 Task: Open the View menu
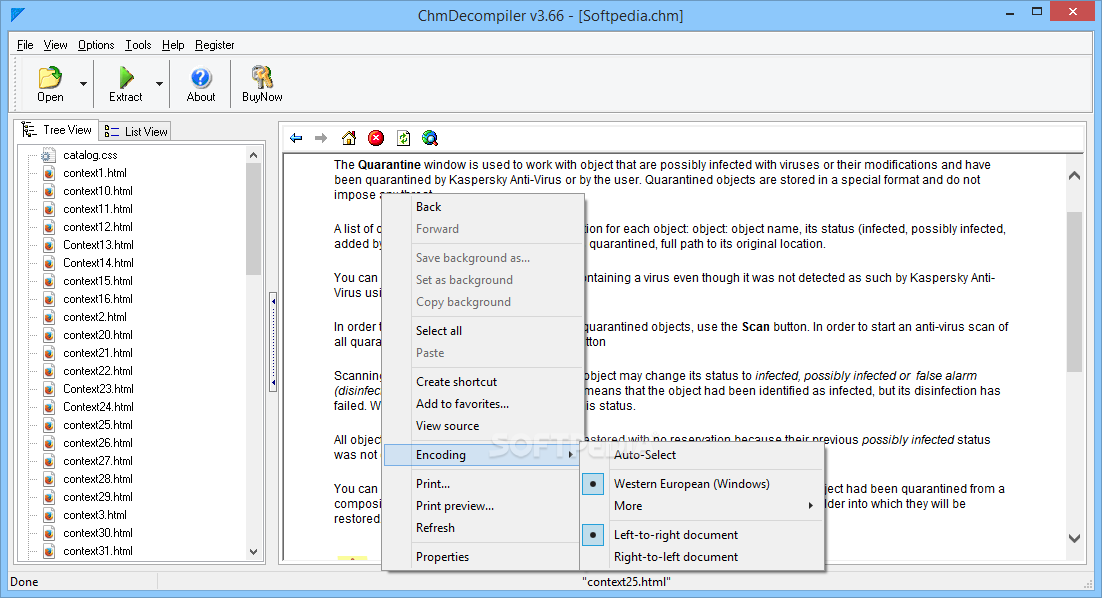56,45
